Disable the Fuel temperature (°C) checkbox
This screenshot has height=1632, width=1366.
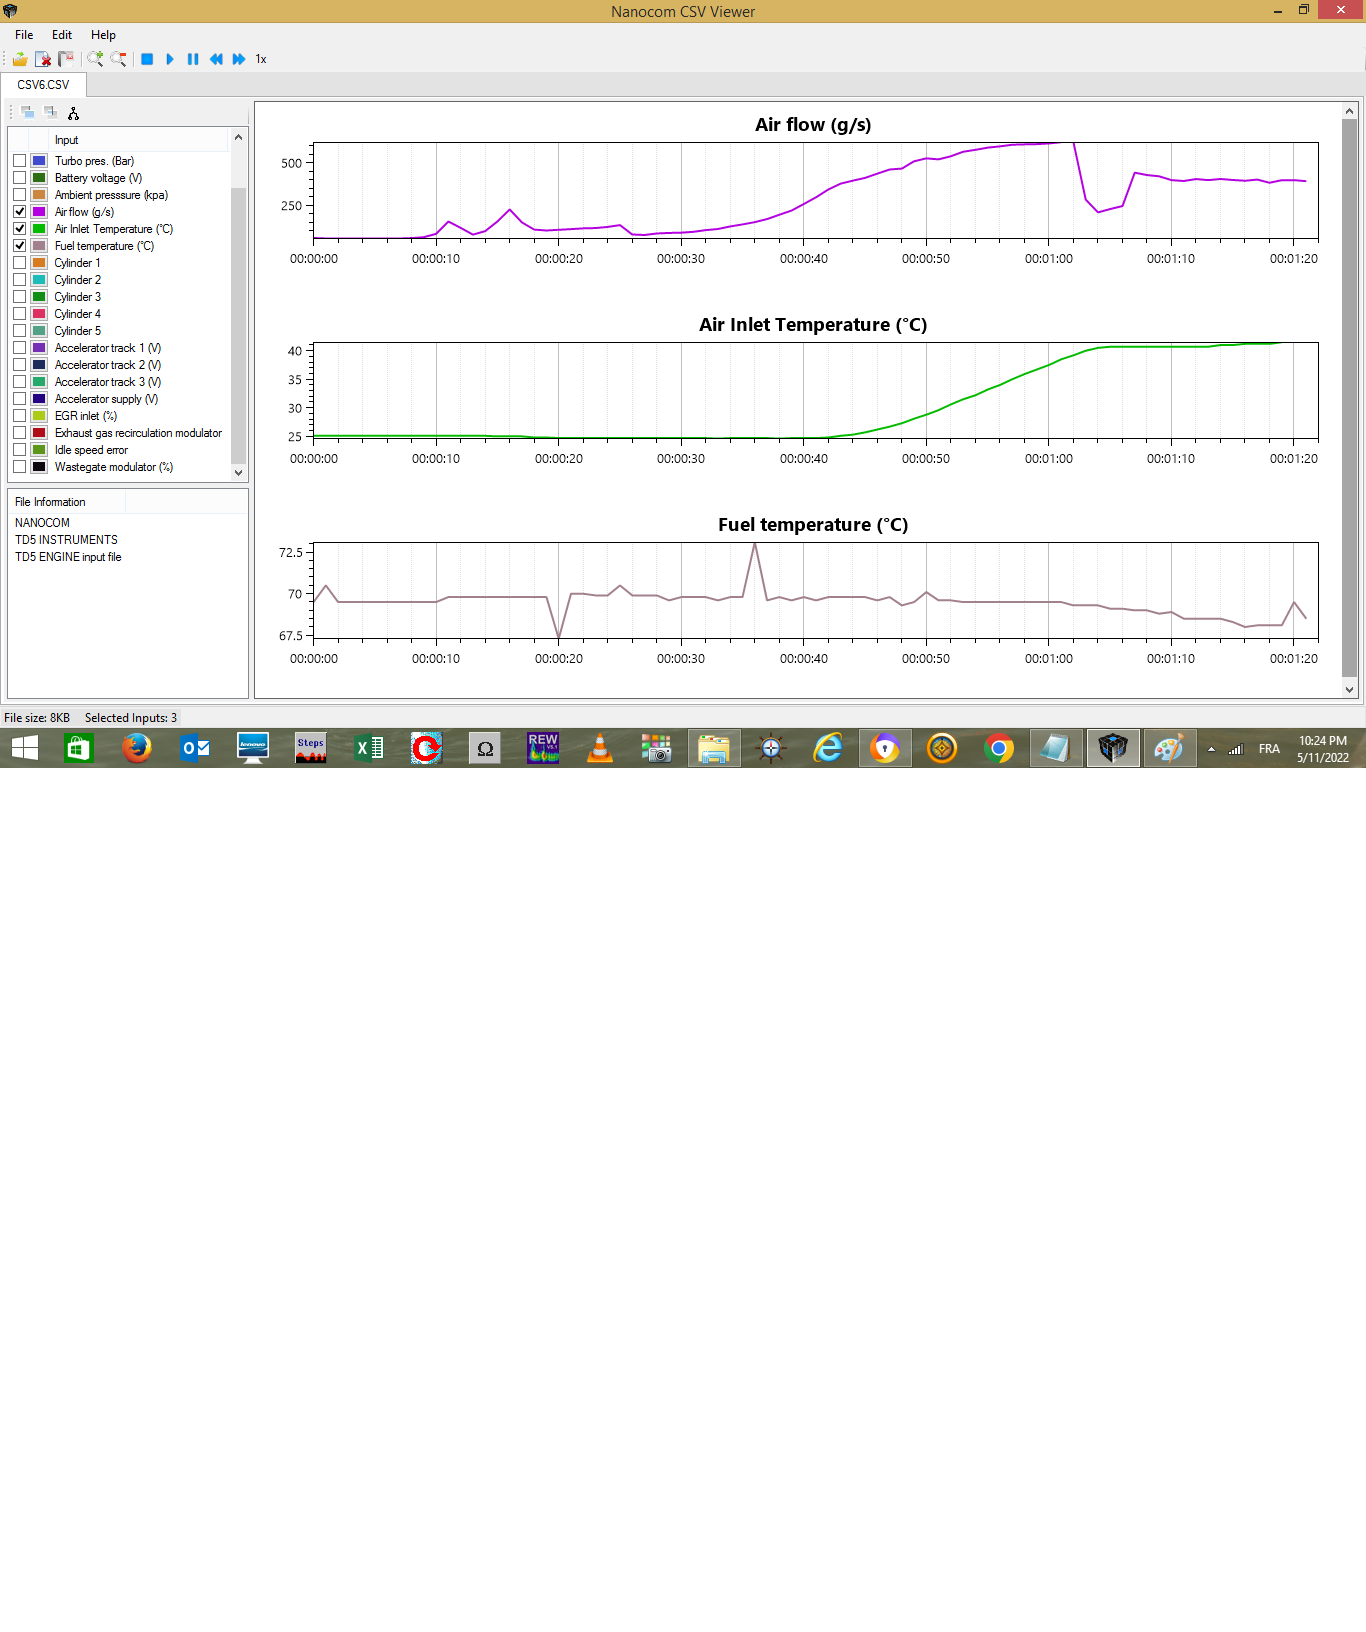20,246
